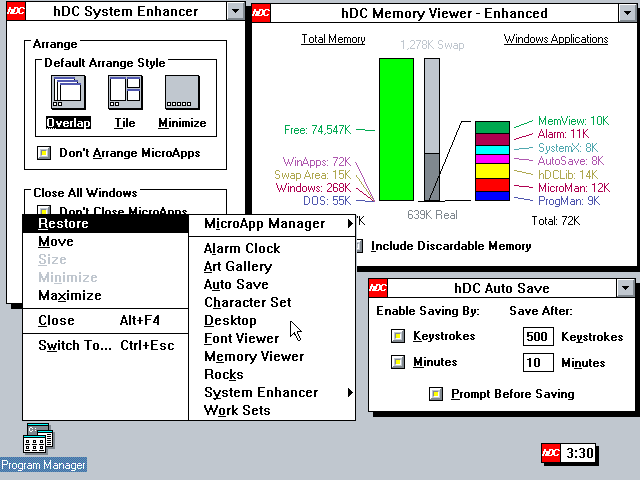The image size is (640, 480).
Task: Open Desktop from the menu
Action: click(x=271, y=320)
